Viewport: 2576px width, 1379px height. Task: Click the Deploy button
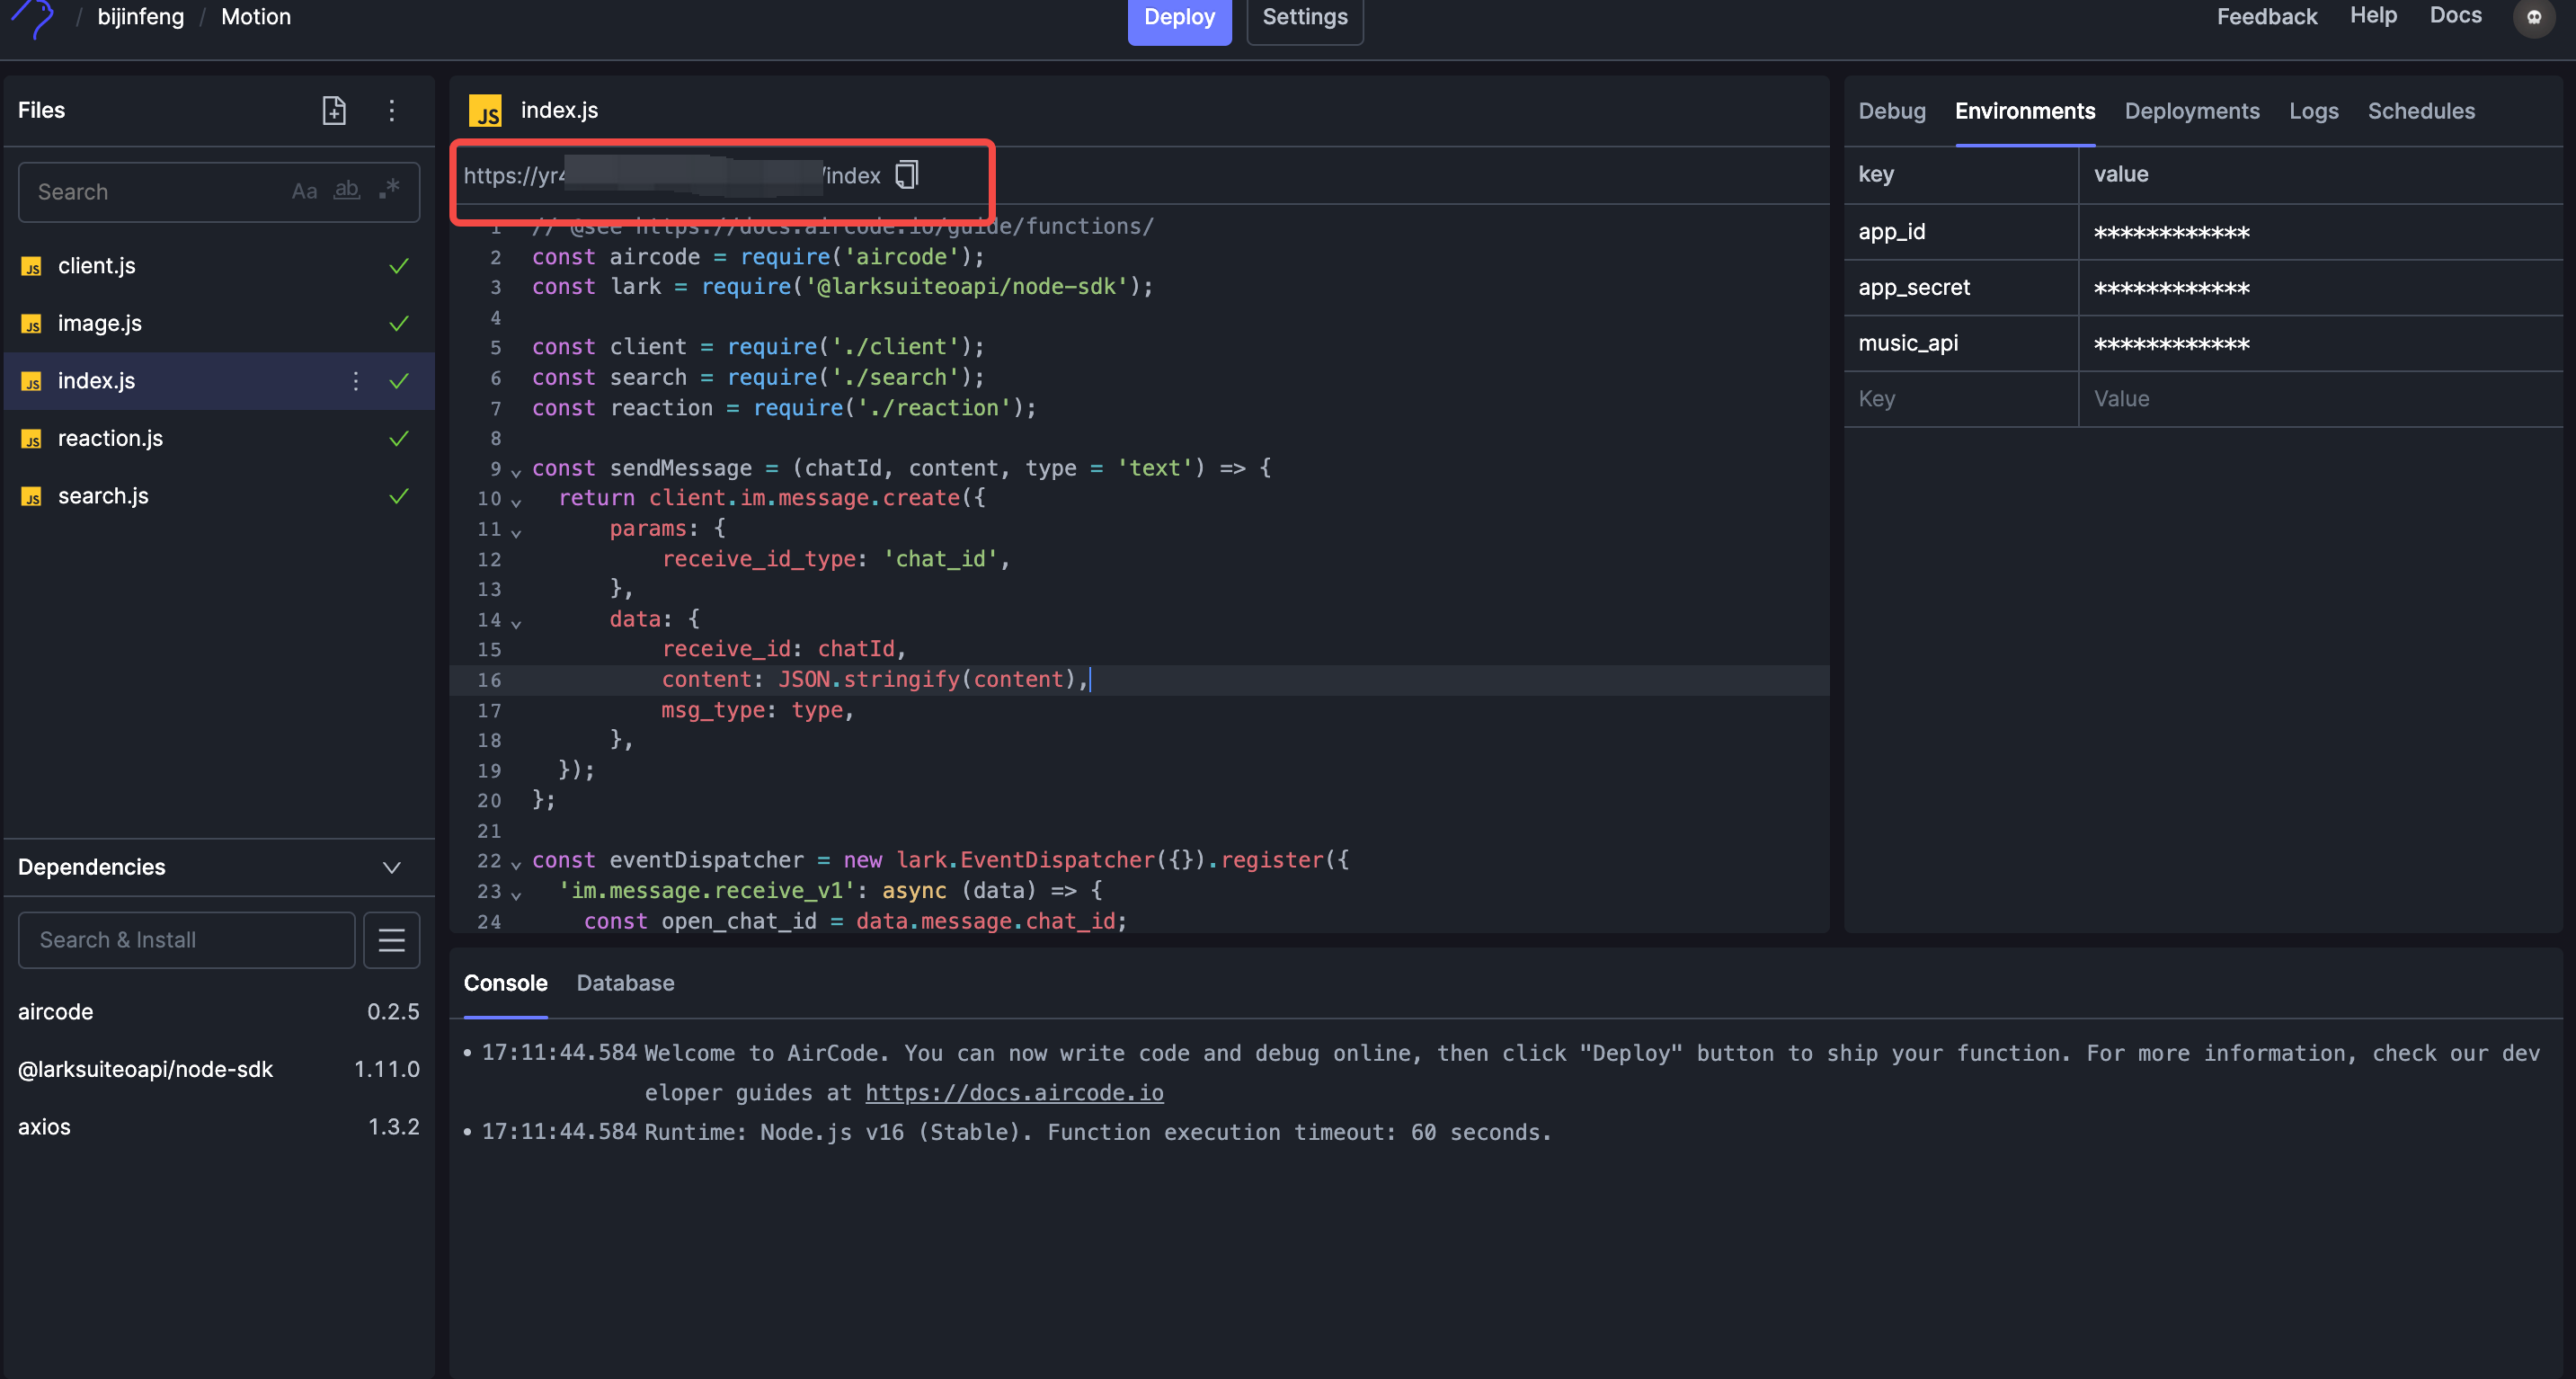(1179, 18)
